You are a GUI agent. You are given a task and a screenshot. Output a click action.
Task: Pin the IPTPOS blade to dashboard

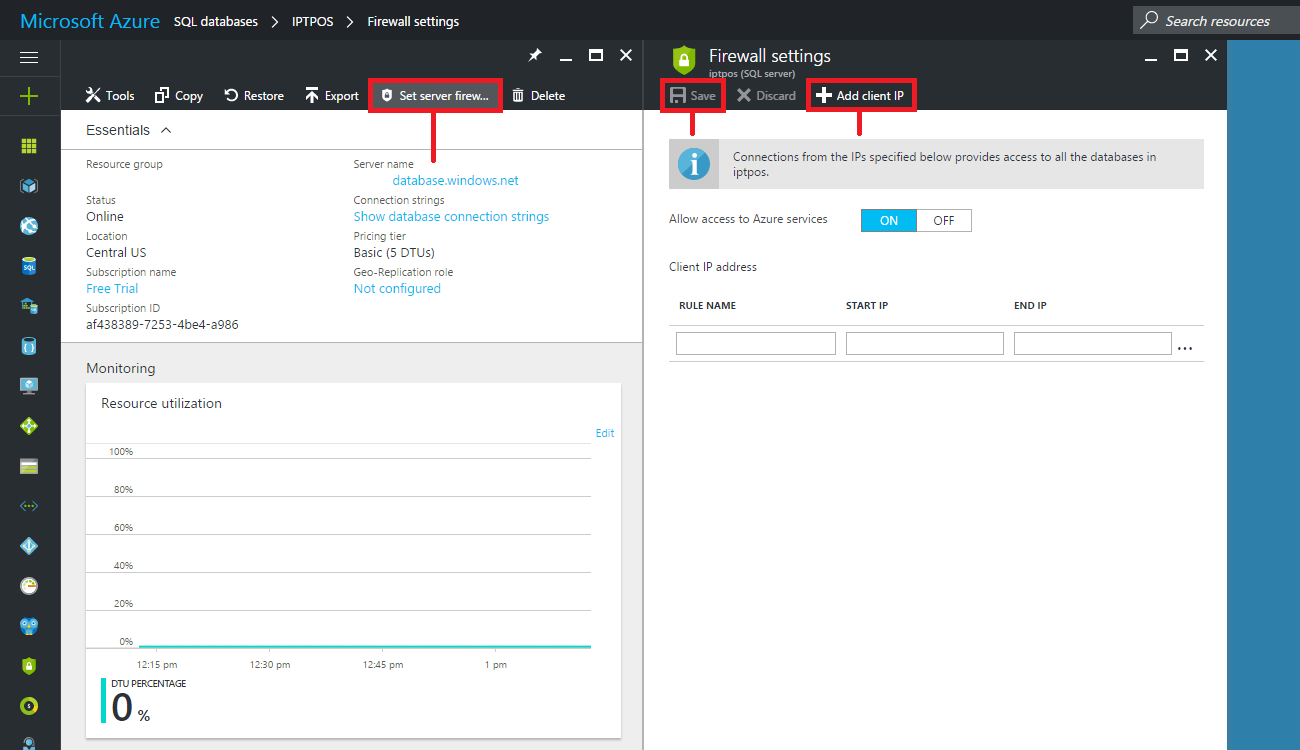pyautogui.click(x=535, y=56)
